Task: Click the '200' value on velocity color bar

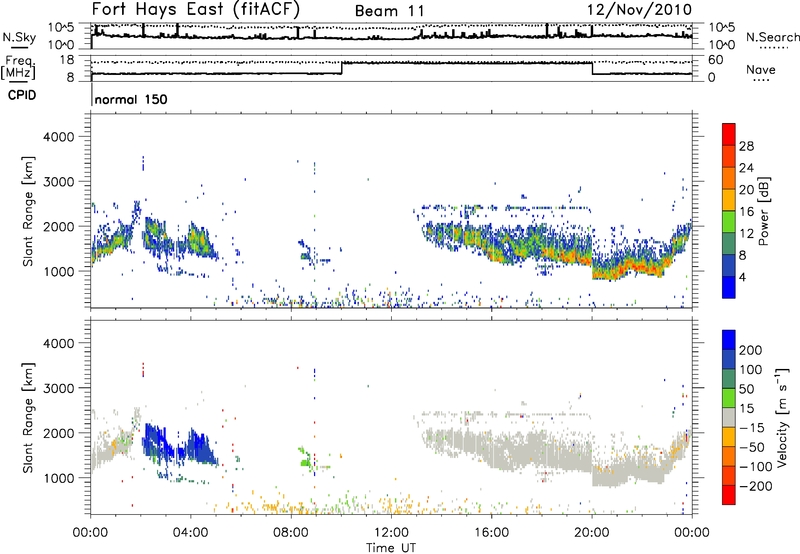Action: (x=751, y=350)
